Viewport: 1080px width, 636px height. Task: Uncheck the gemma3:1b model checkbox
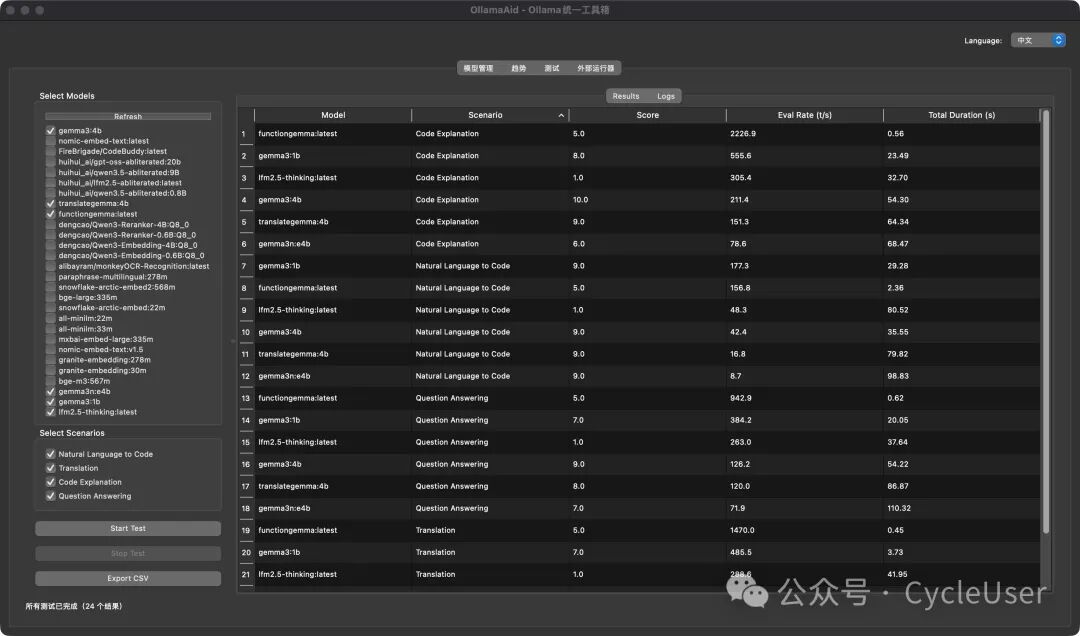tap(50, 402)
